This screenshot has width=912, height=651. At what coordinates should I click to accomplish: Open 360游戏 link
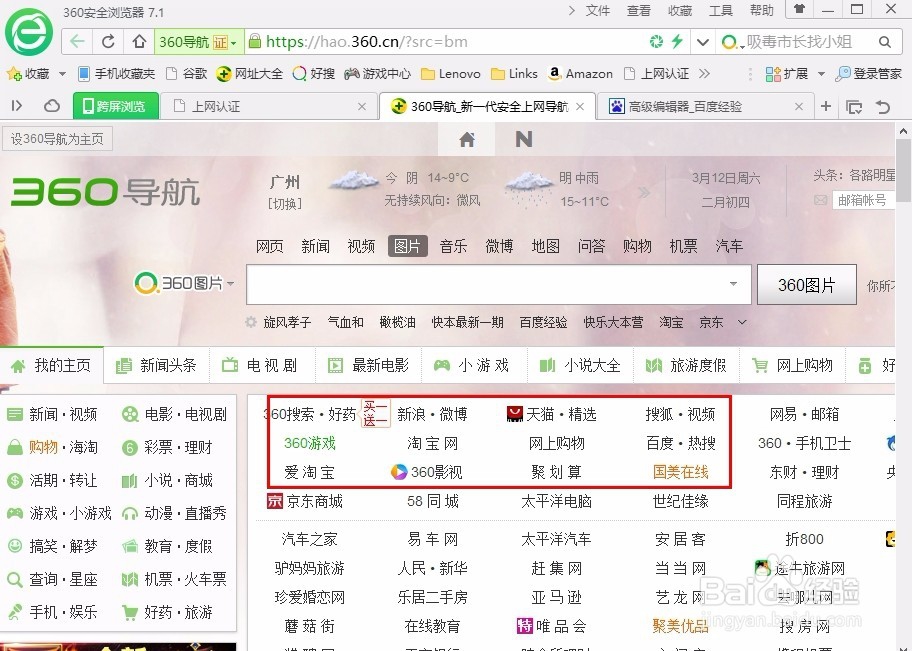pos(309,443)
